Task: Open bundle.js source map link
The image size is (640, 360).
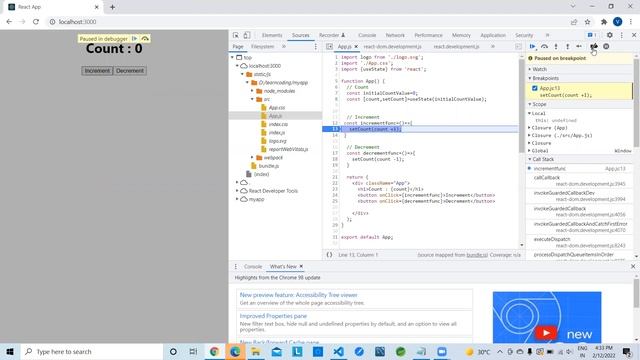Action: (x=477, y=255)
